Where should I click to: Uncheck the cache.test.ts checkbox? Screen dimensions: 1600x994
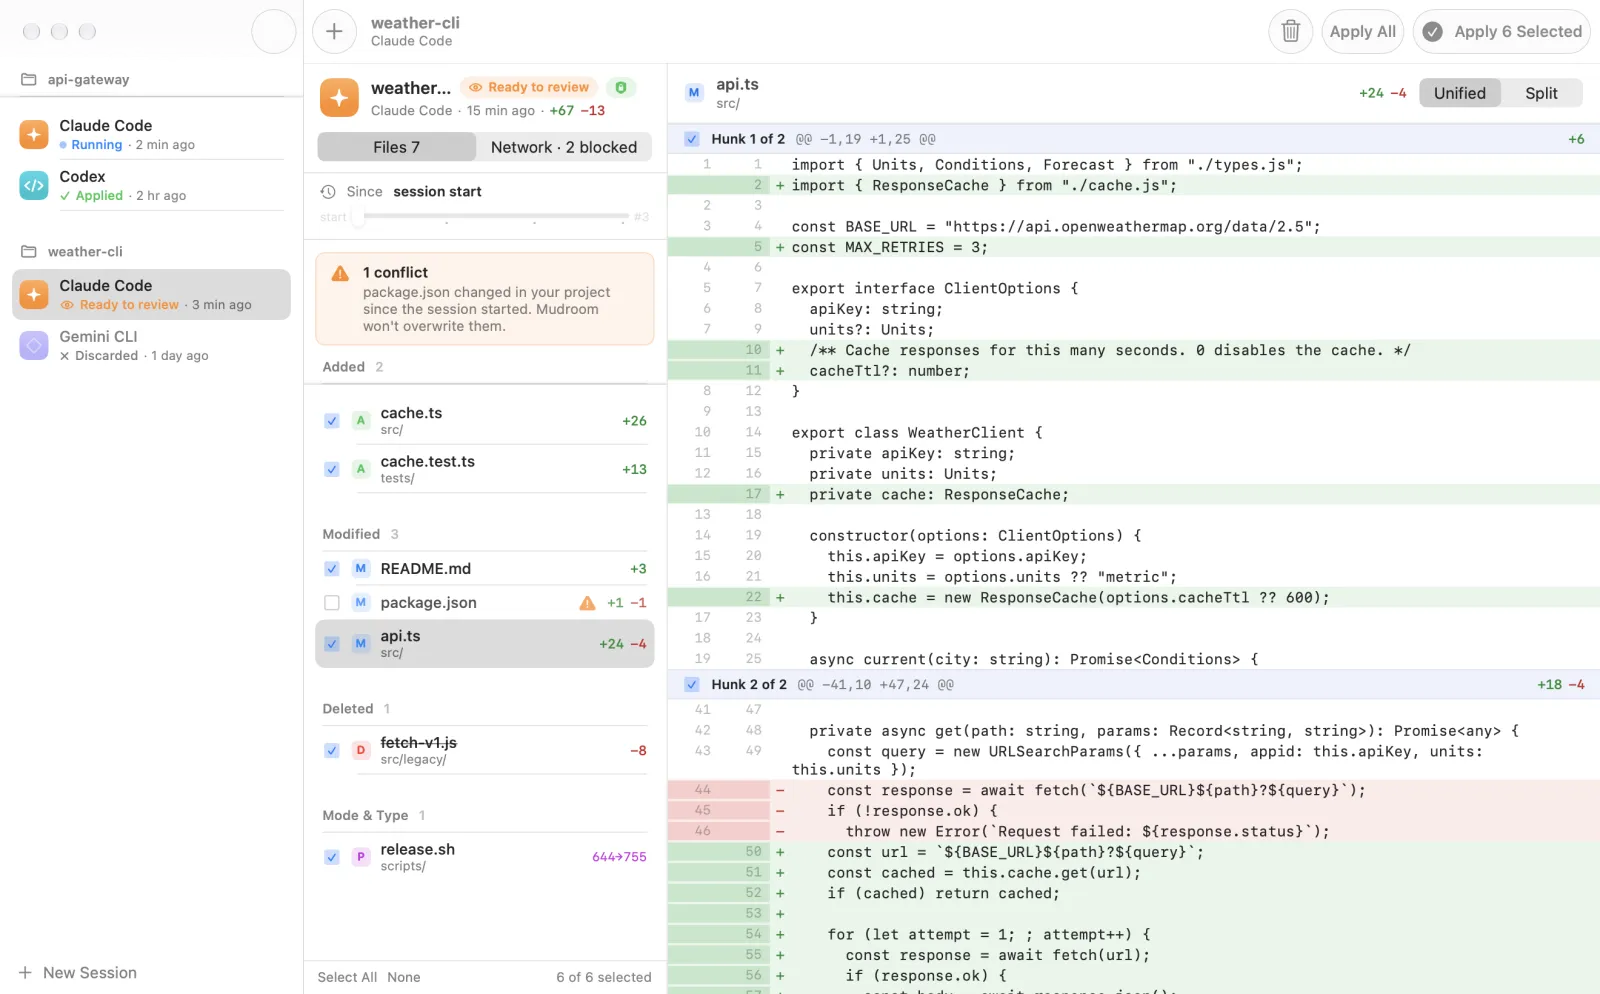(332, 469)
